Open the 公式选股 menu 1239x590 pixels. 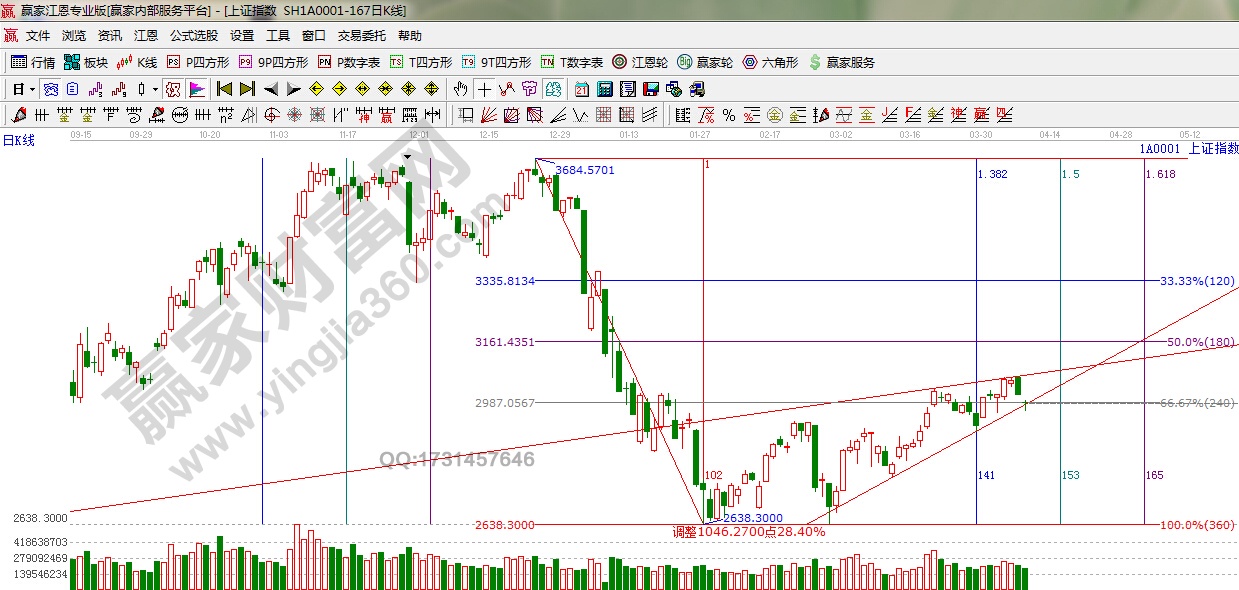click(x=193, y=36)
